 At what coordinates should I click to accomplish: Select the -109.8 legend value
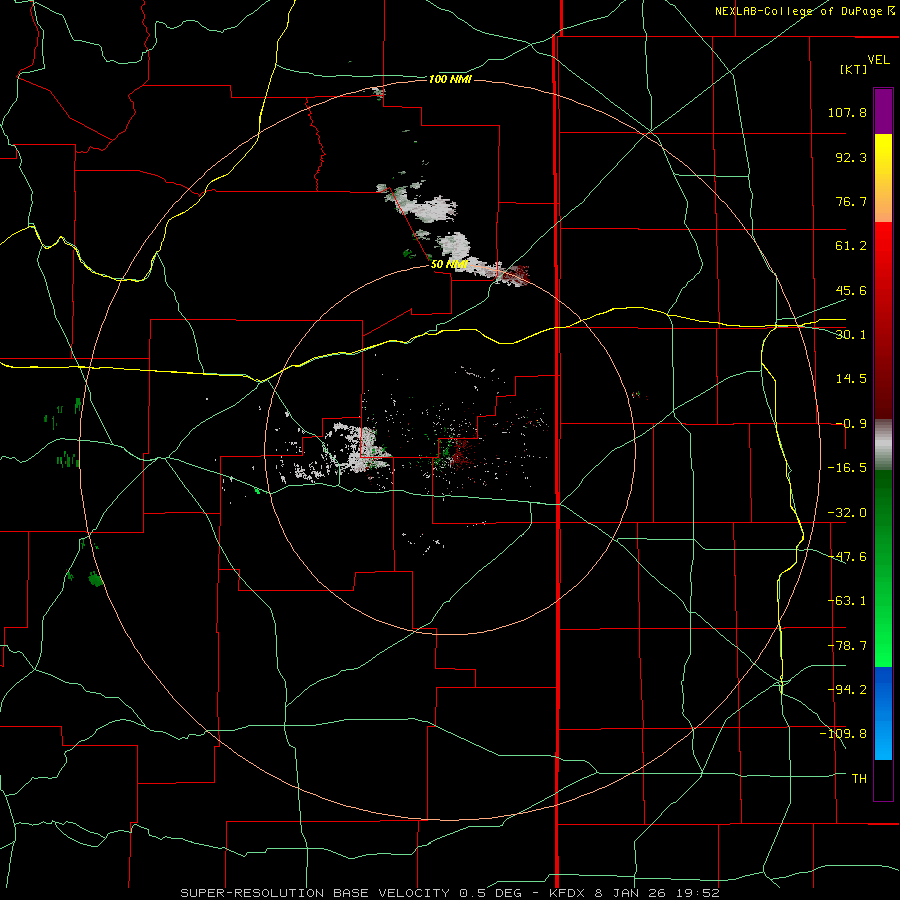843,734
